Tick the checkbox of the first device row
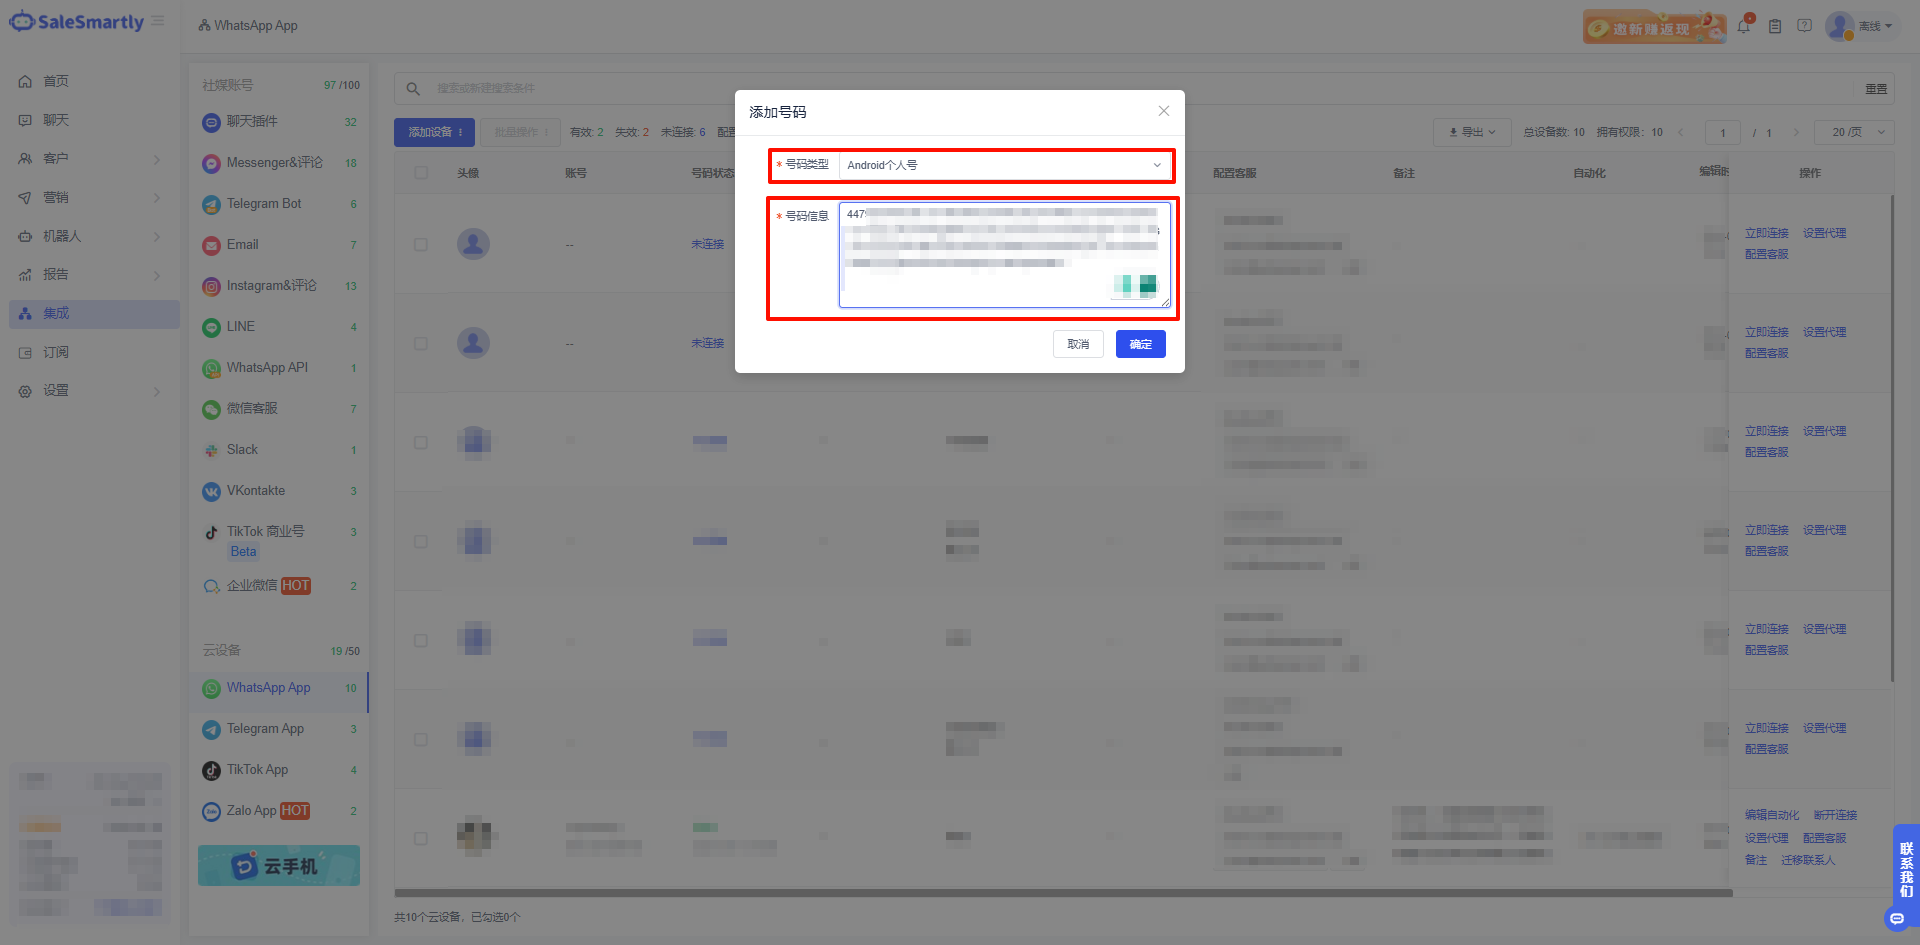Viewport: 1920px width, 945px height. [x=421, y=244]
